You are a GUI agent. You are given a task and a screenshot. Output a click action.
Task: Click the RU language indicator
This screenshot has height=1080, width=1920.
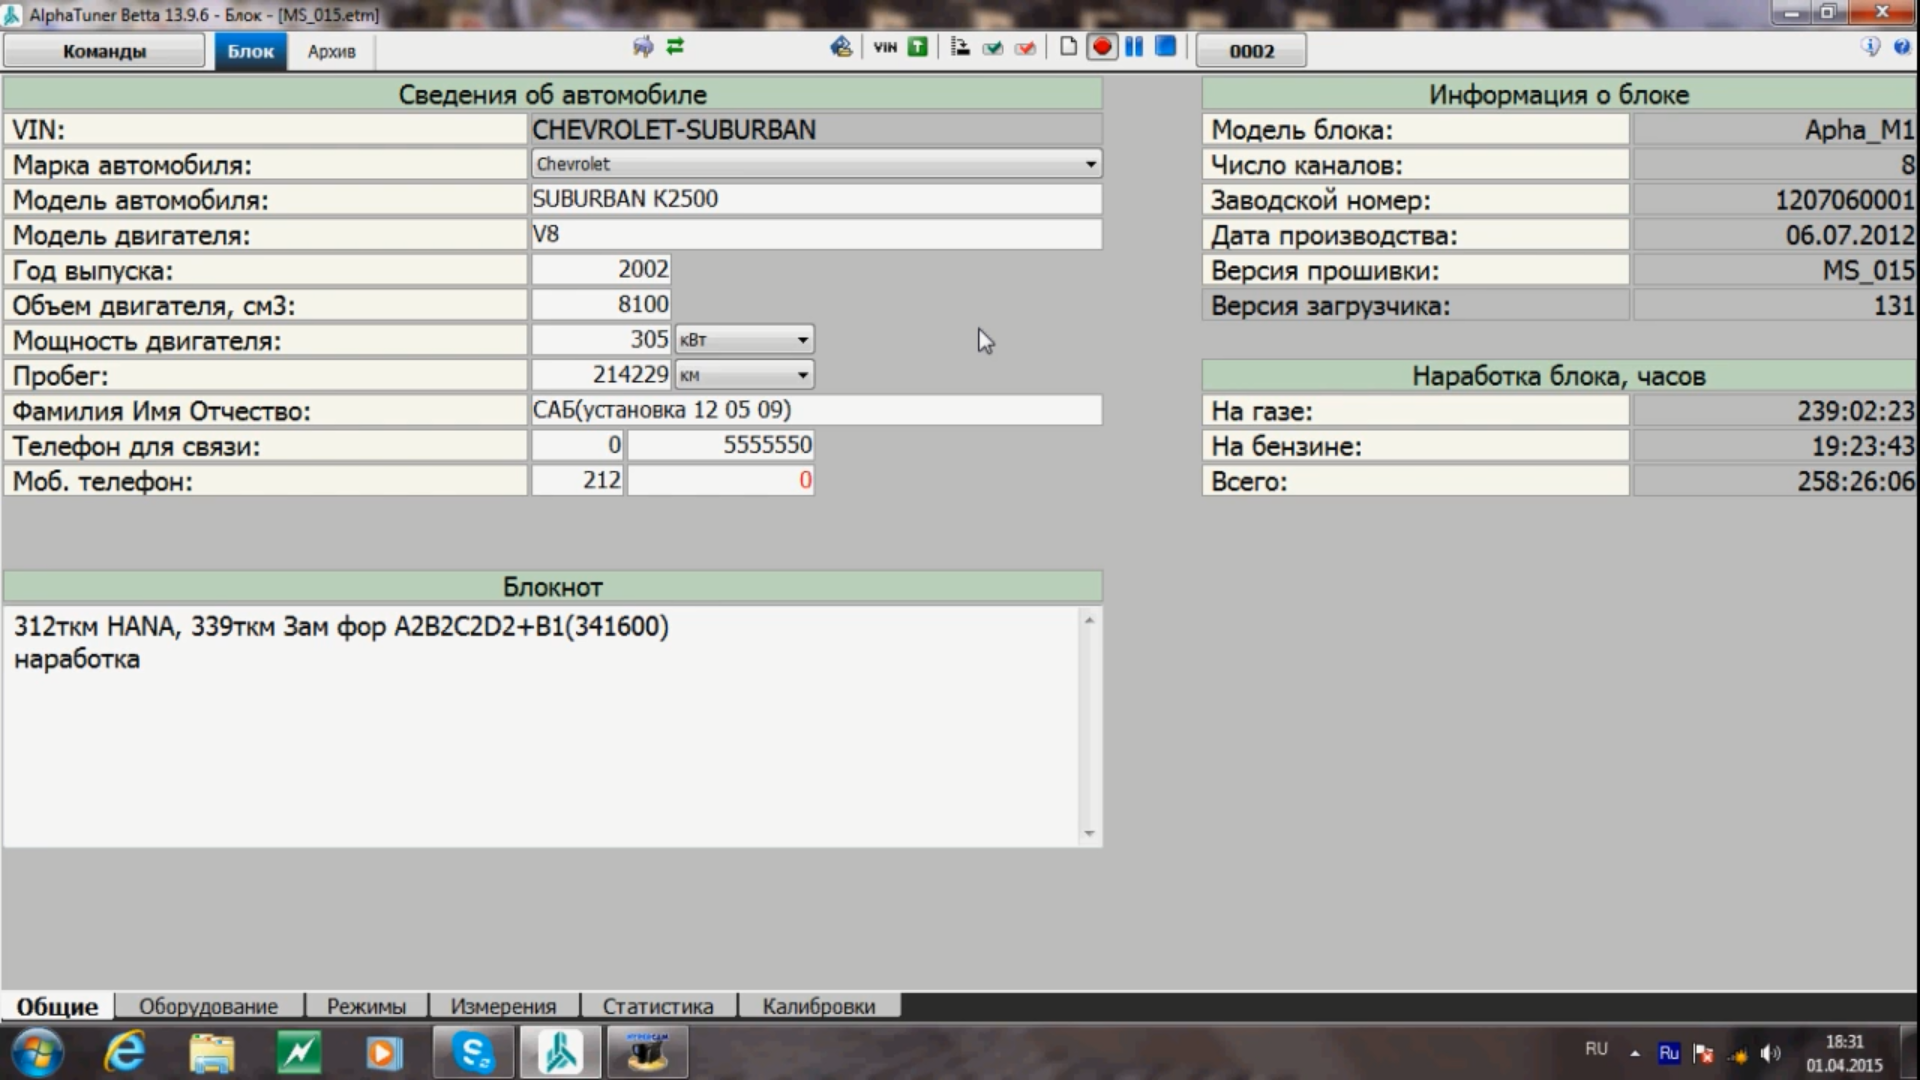point(1596,1049)
